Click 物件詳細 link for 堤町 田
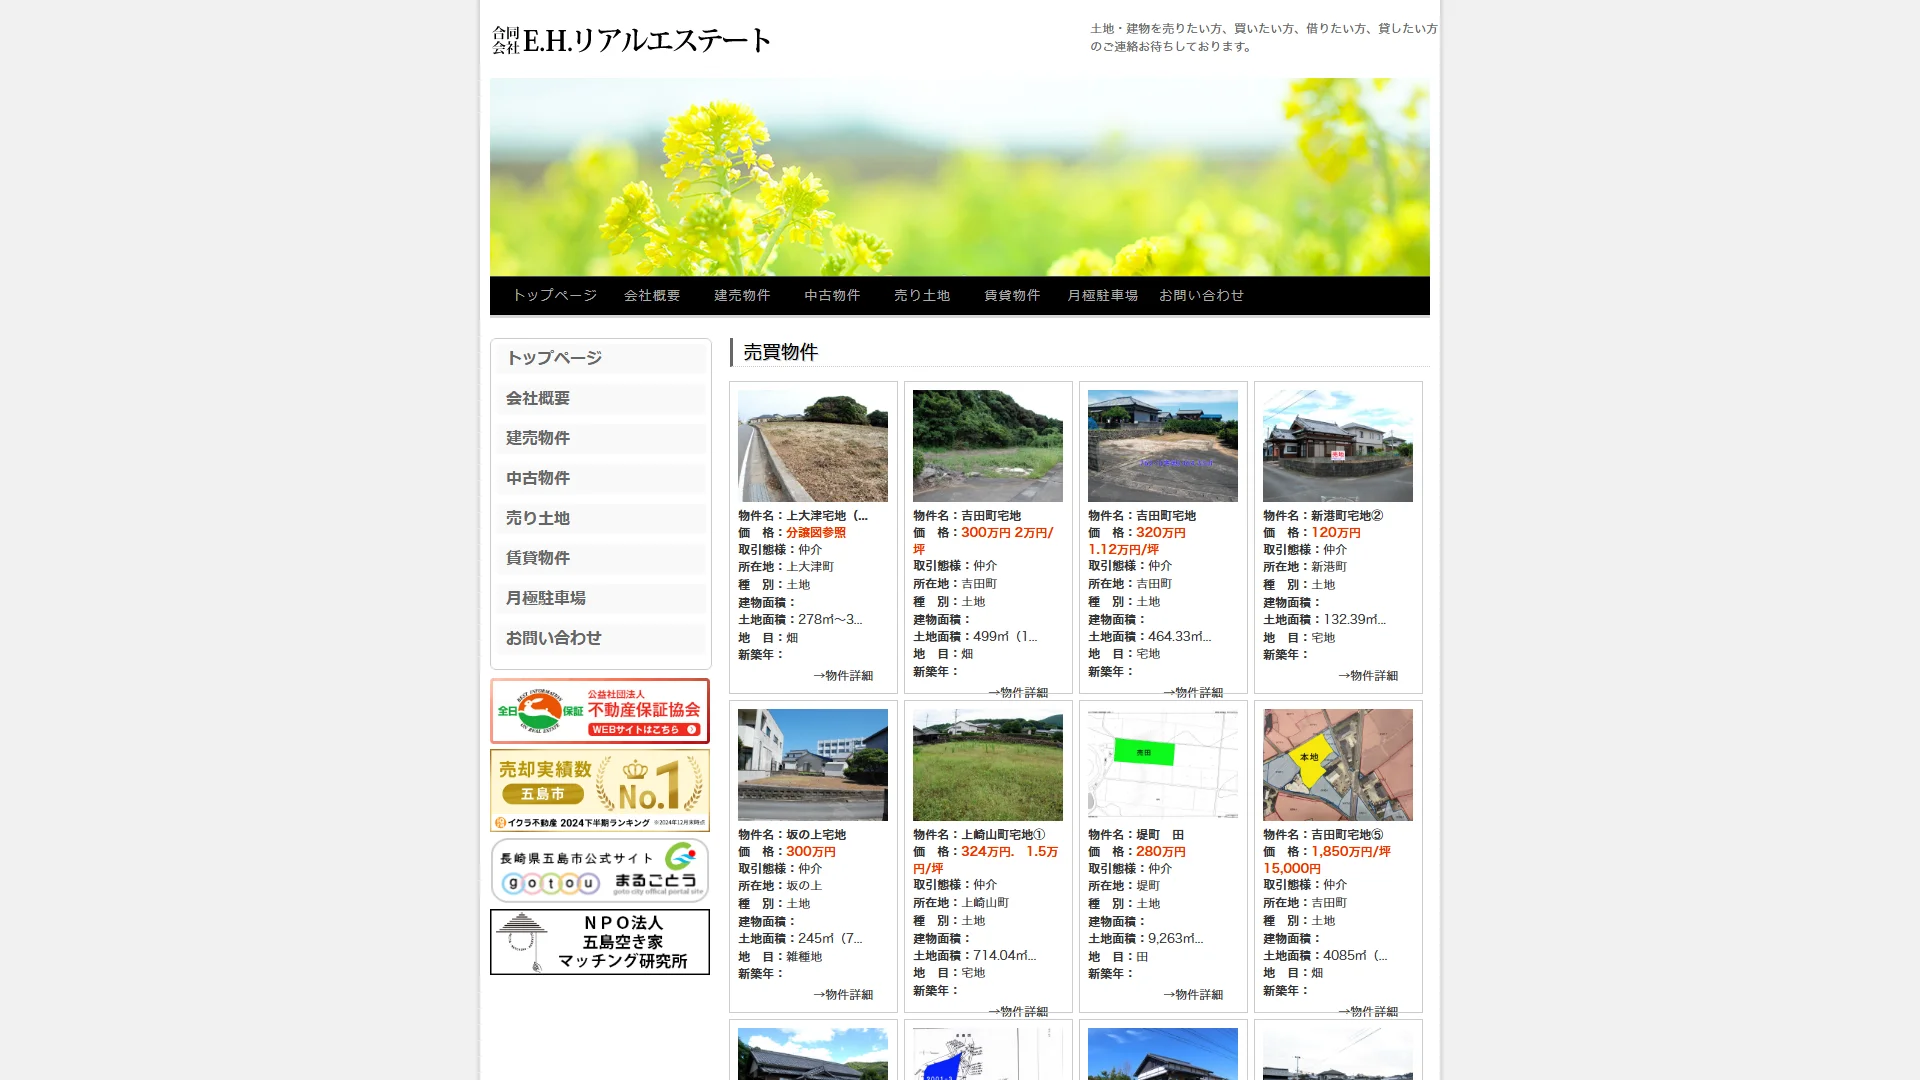The width and height of the screenshot is (1920, 1080). pyautogui.click(x=1193, y=995)
